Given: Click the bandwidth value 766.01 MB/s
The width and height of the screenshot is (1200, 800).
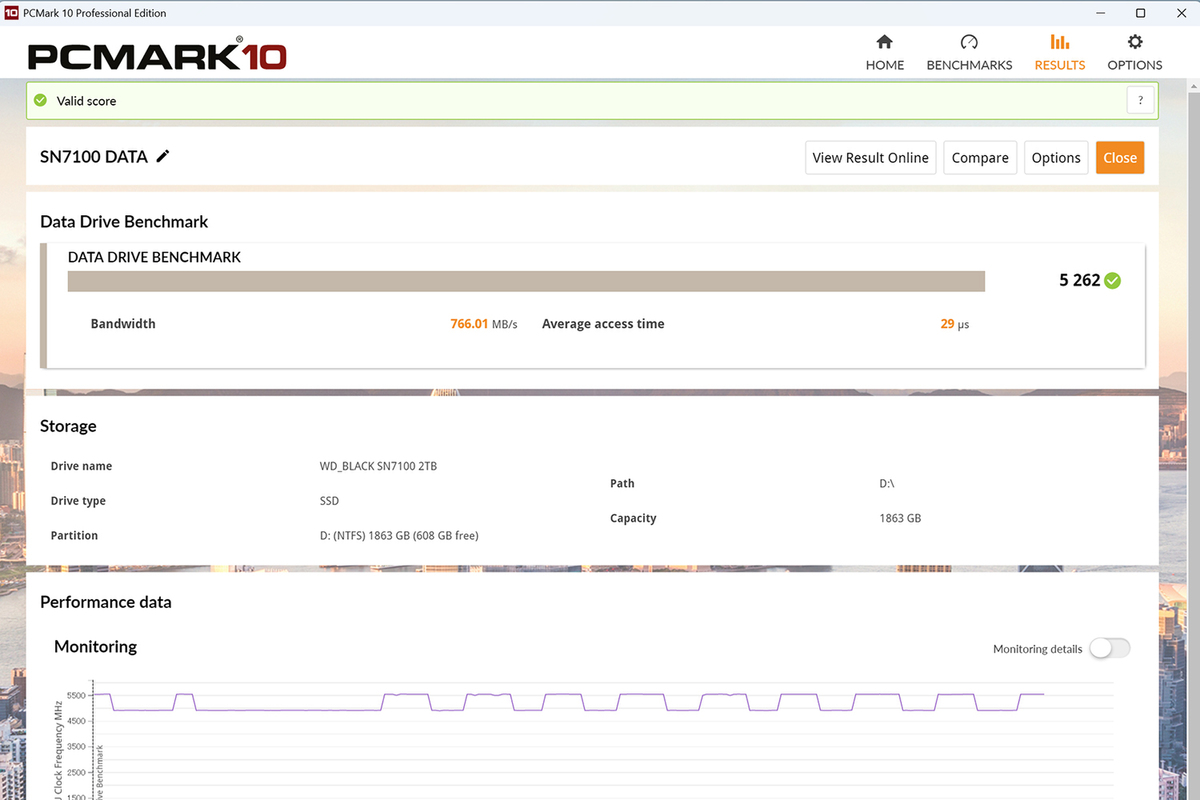Looking at the screenshot, I should (x=484, y=324).
